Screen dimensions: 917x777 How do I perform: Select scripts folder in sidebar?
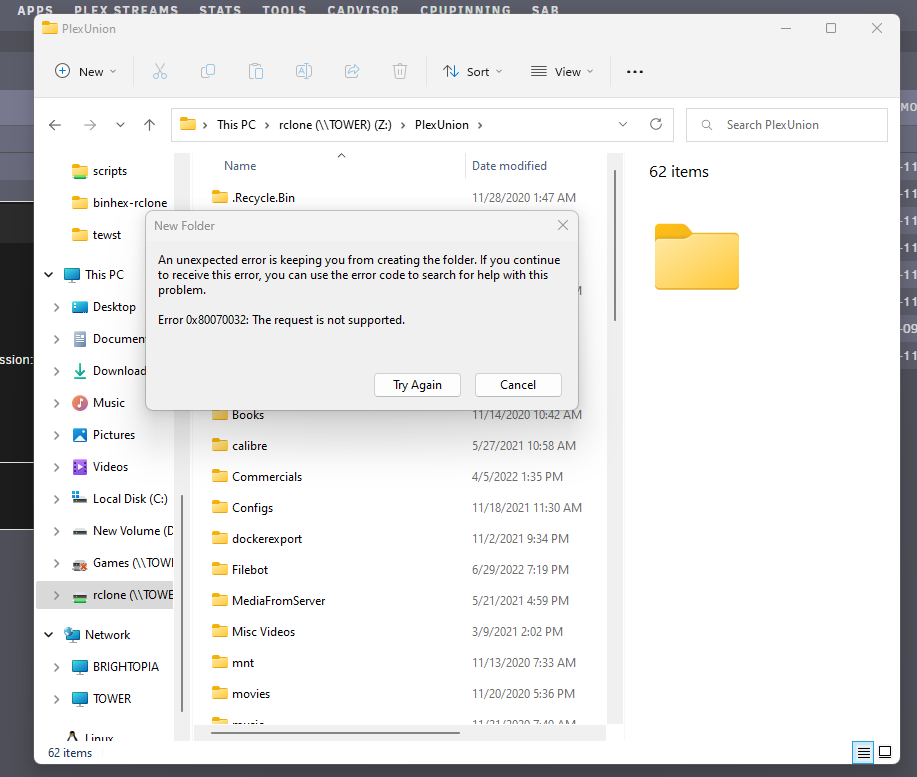tap(109, 171)
